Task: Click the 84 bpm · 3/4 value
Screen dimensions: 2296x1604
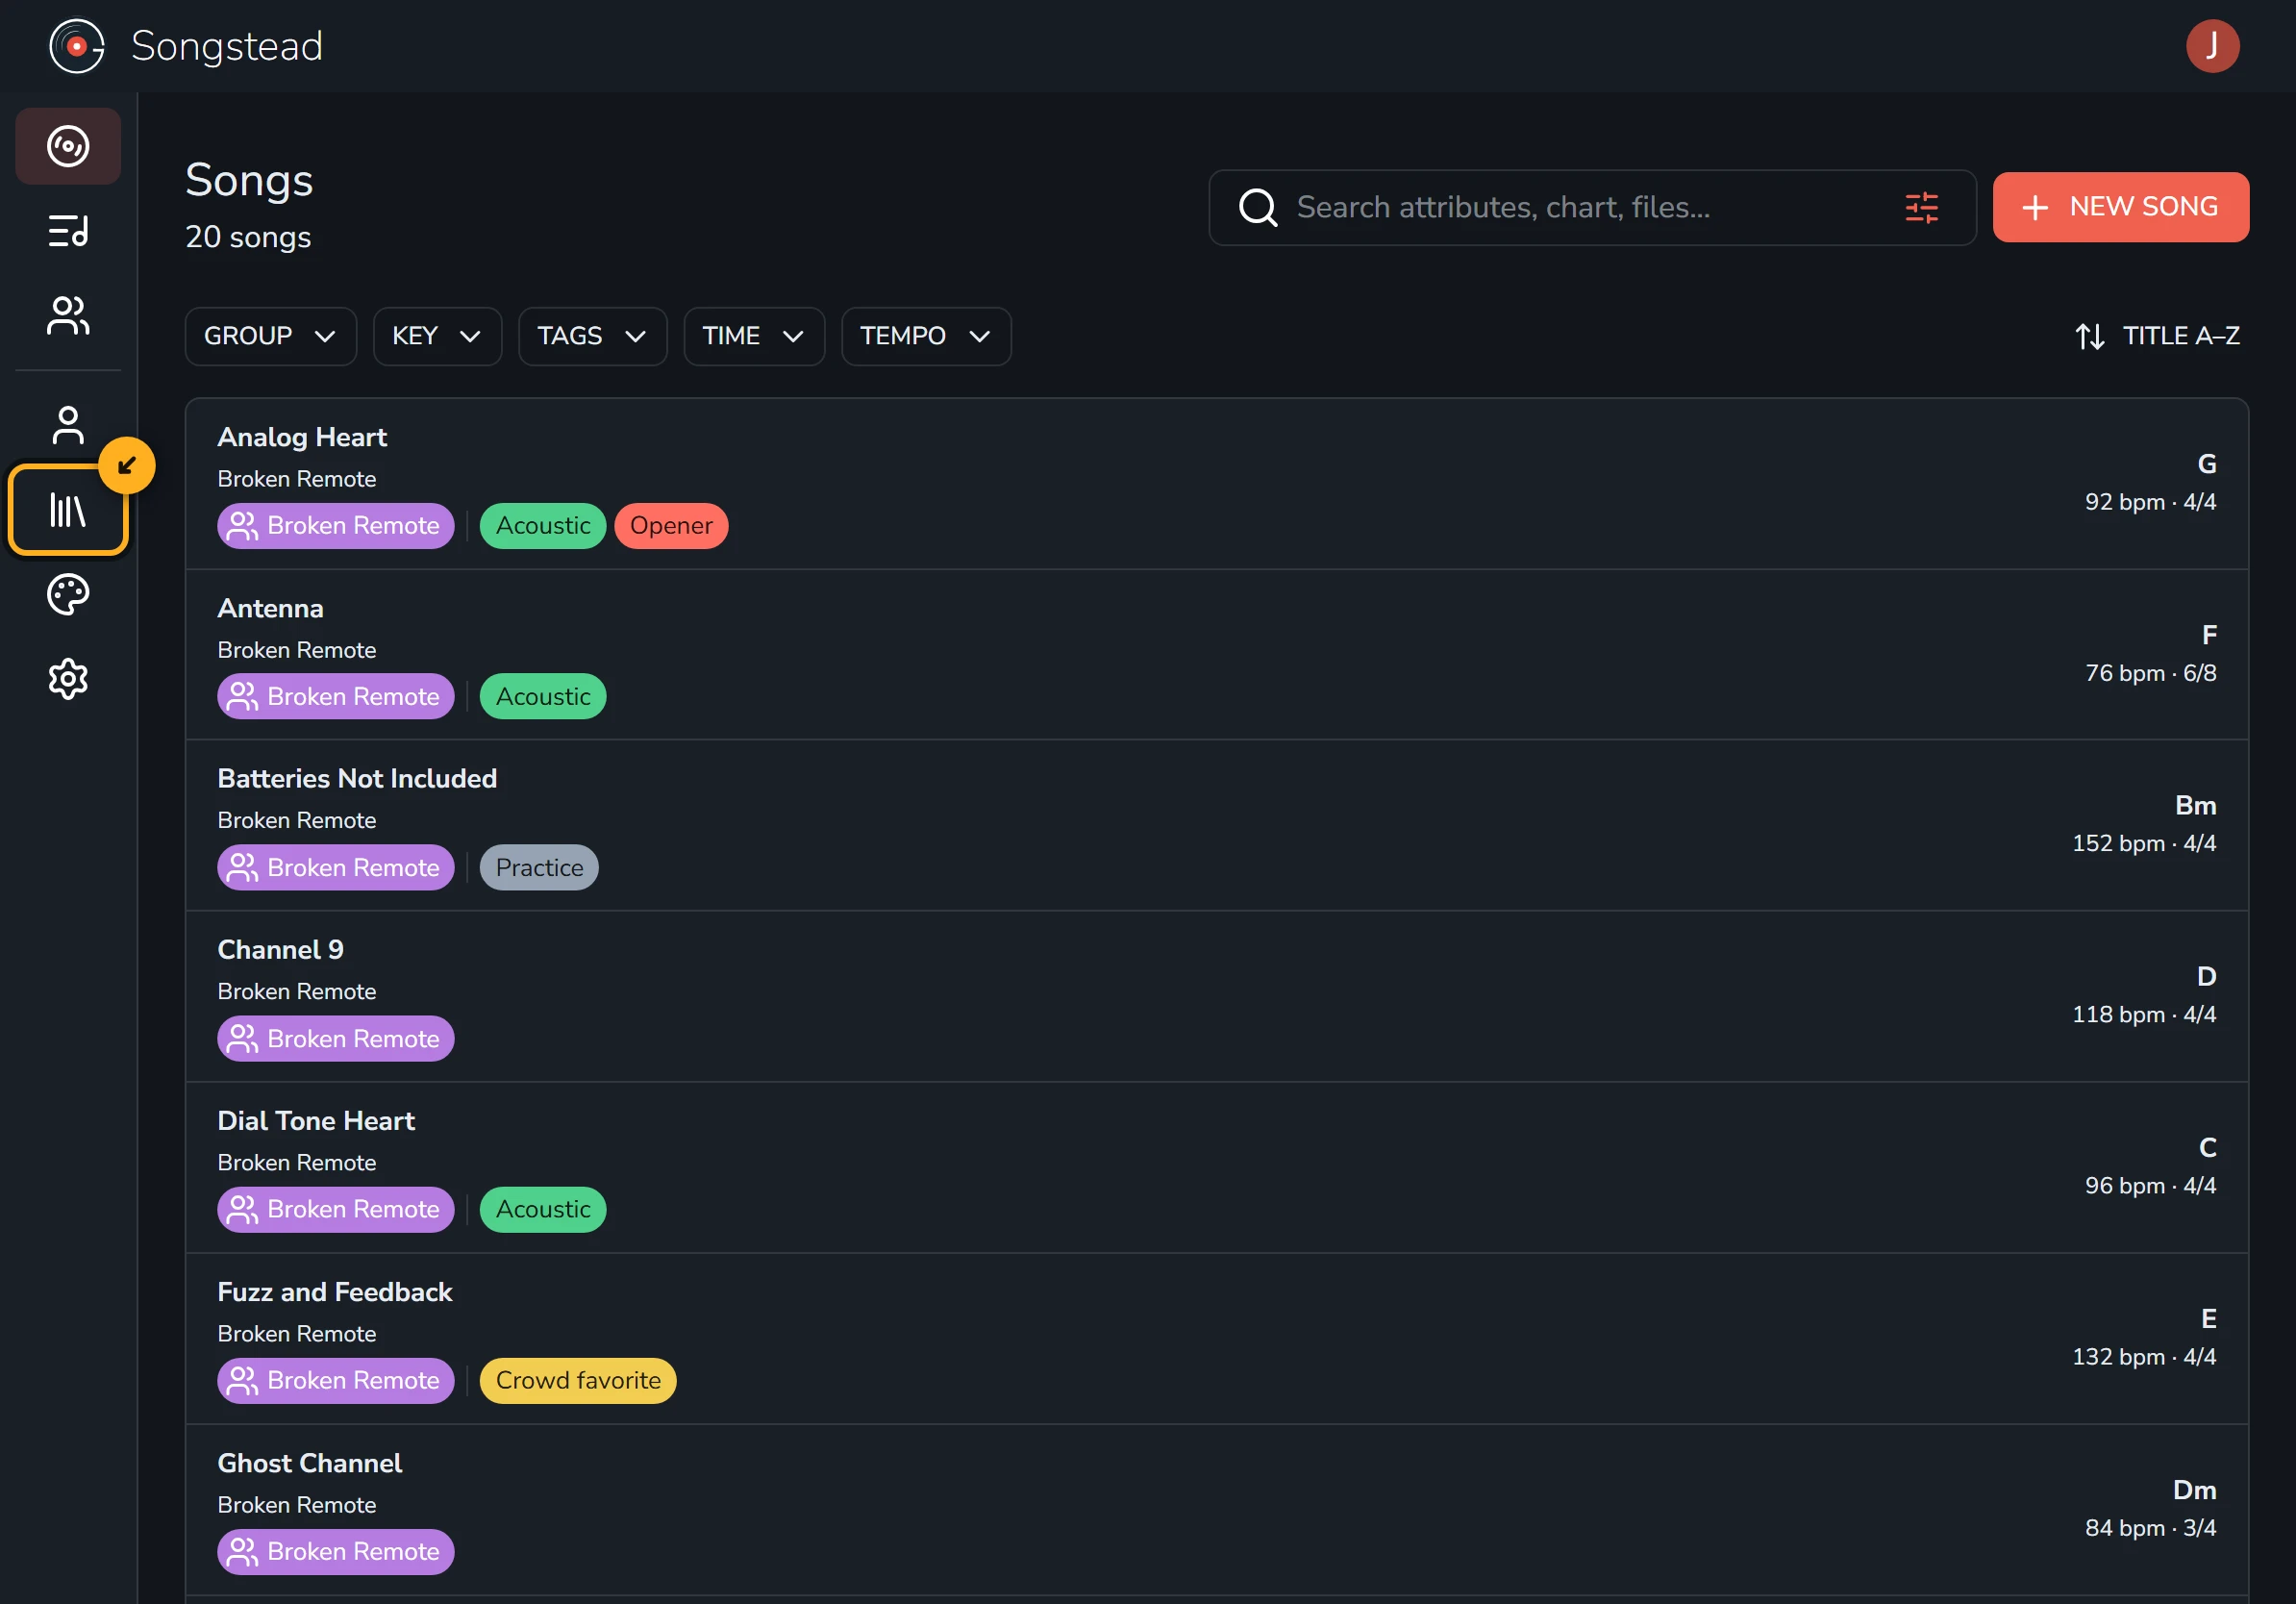Action: click(x=2150, y=1528)
